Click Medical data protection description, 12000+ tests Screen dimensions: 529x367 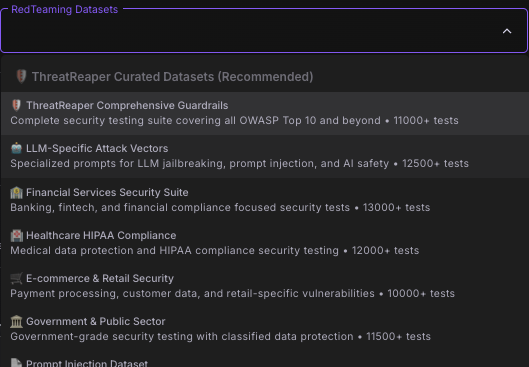(215, 251)
